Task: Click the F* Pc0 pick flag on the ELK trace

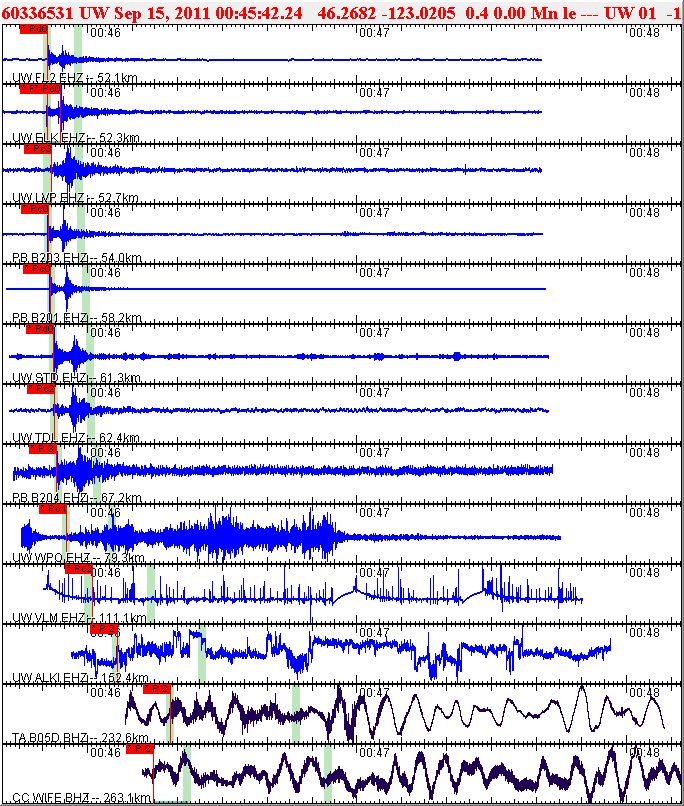Action: click(x=40, y=89)
